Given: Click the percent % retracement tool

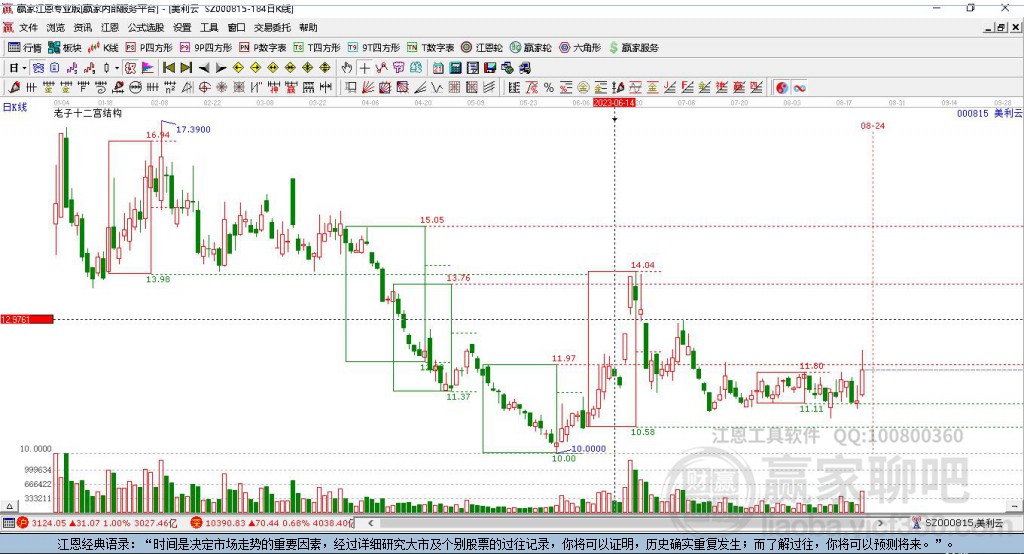Looking at the screenshot, I should tap(549, 88).
